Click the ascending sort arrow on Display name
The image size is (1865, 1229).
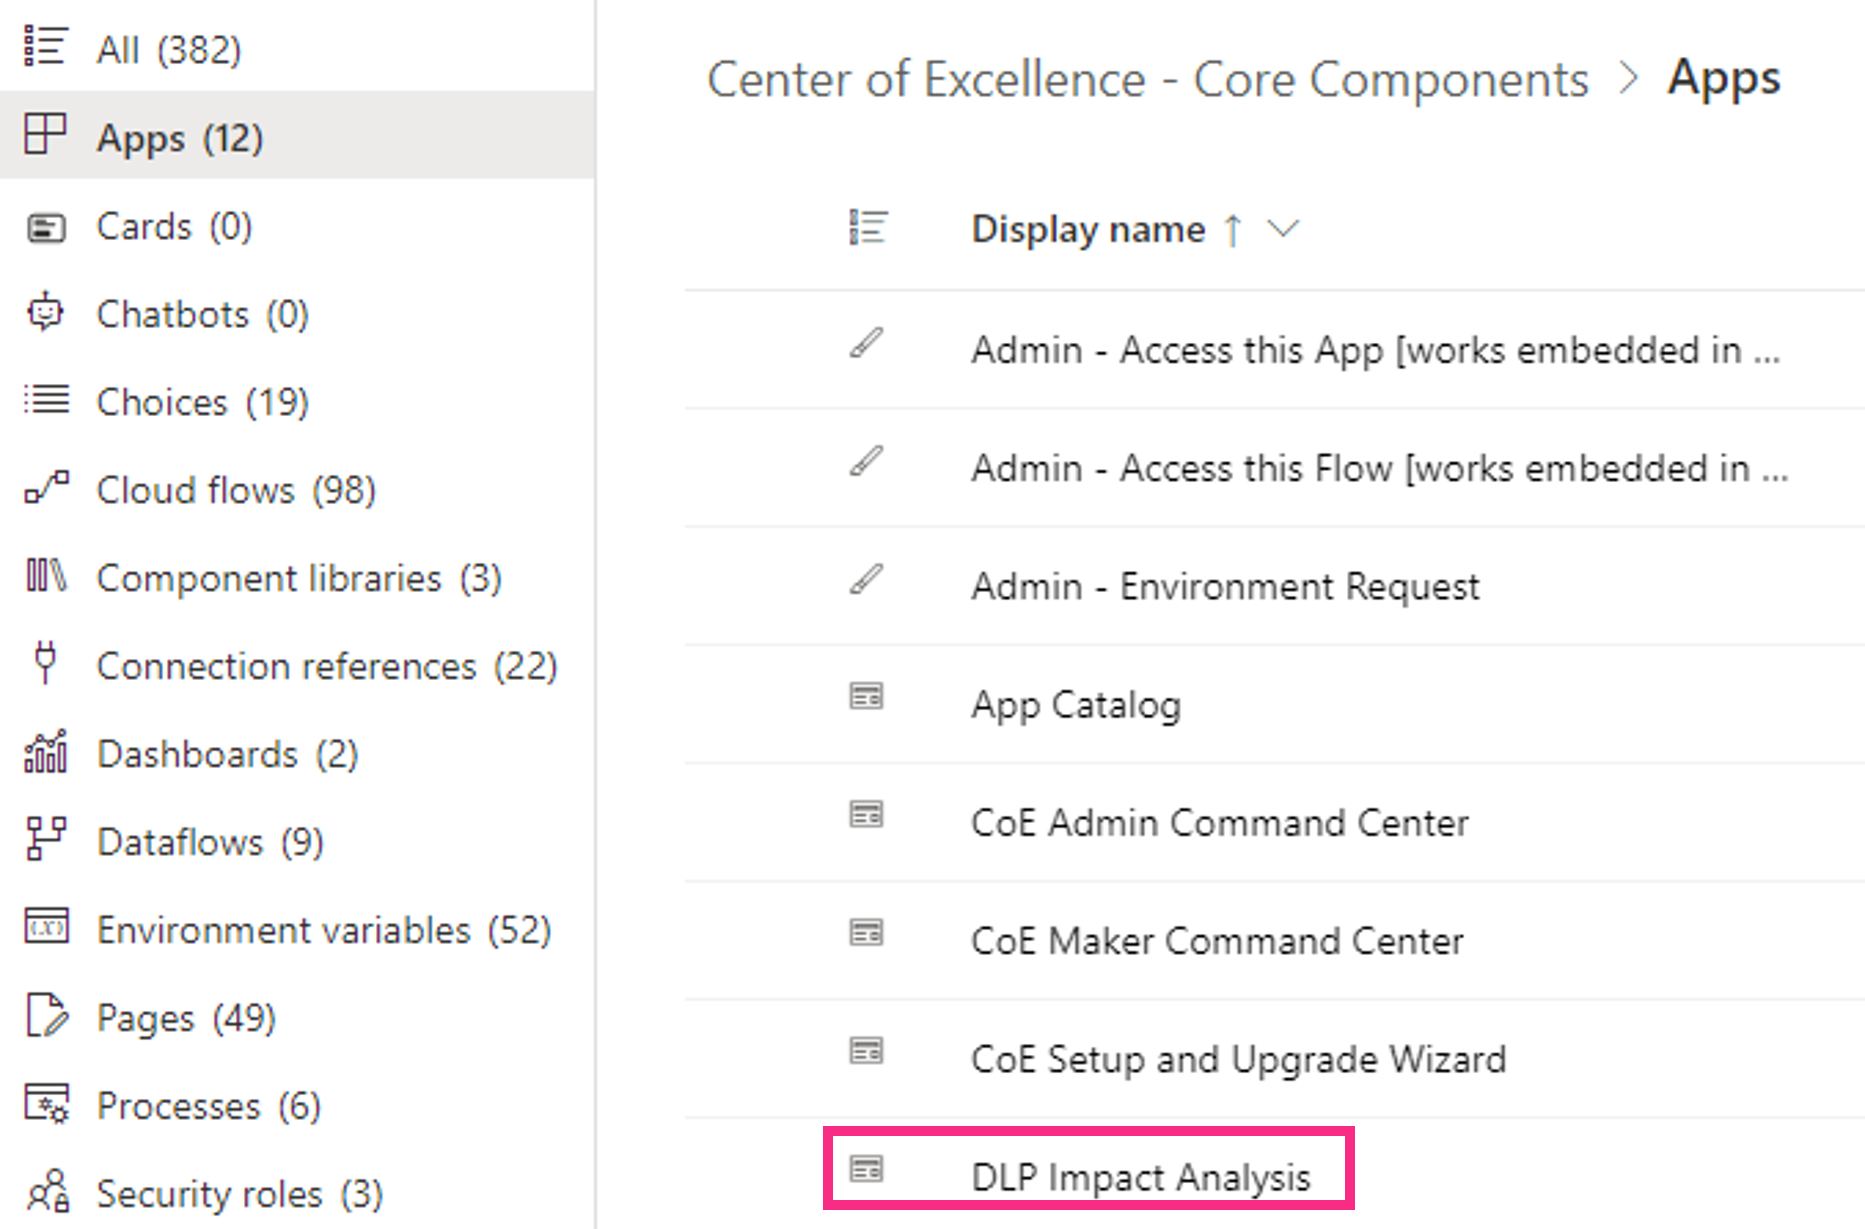tap(1234, 229)
